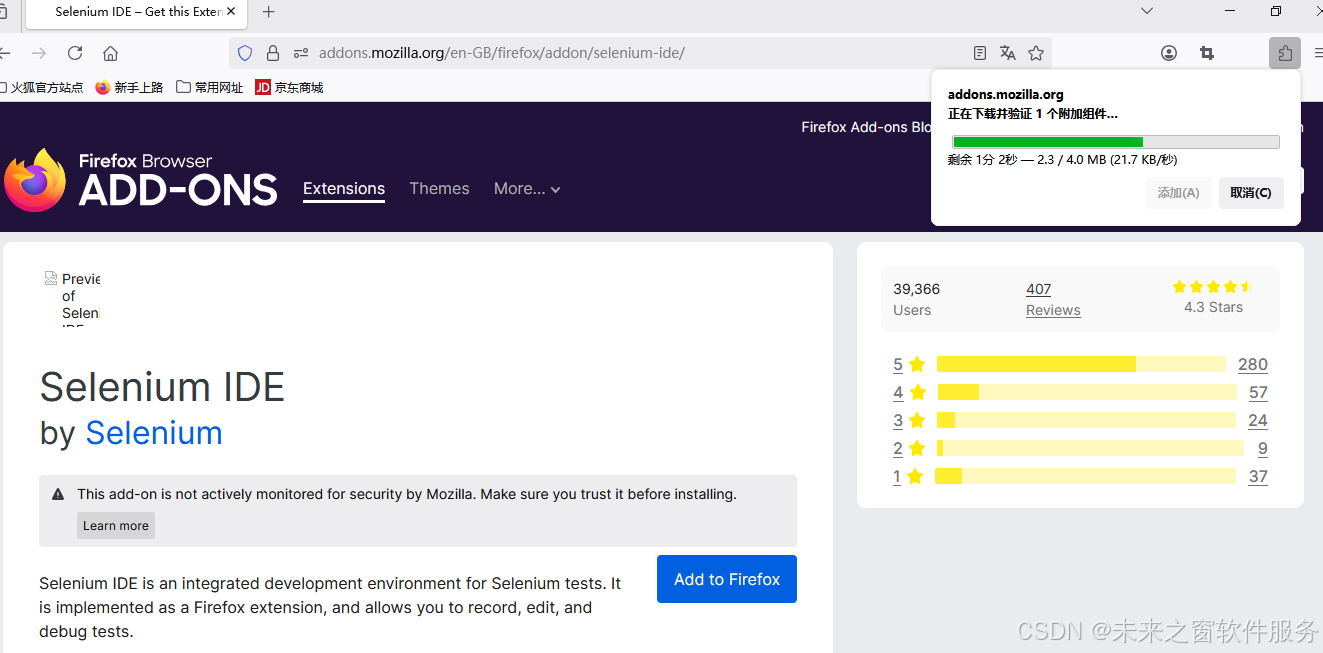Click the warning triangle icon
1323x653 pixels.
(58, 494)
